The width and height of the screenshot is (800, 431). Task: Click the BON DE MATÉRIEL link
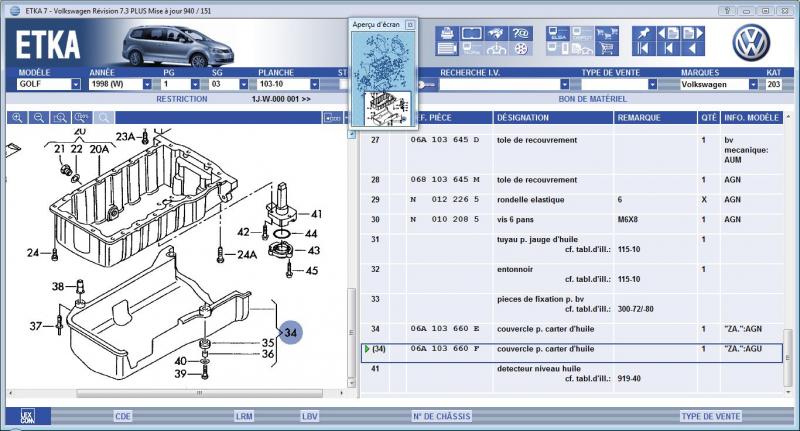592,99
